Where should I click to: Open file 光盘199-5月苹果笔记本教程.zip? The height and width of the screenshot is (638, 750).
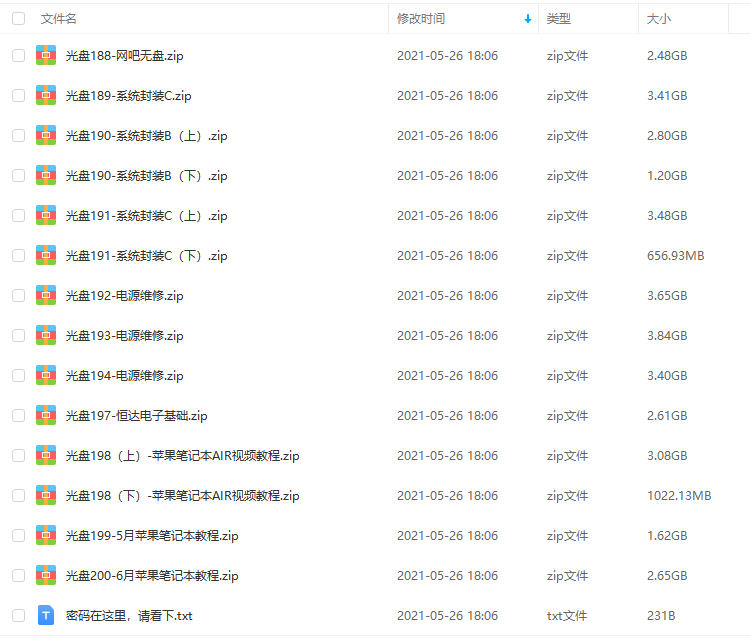152,536
